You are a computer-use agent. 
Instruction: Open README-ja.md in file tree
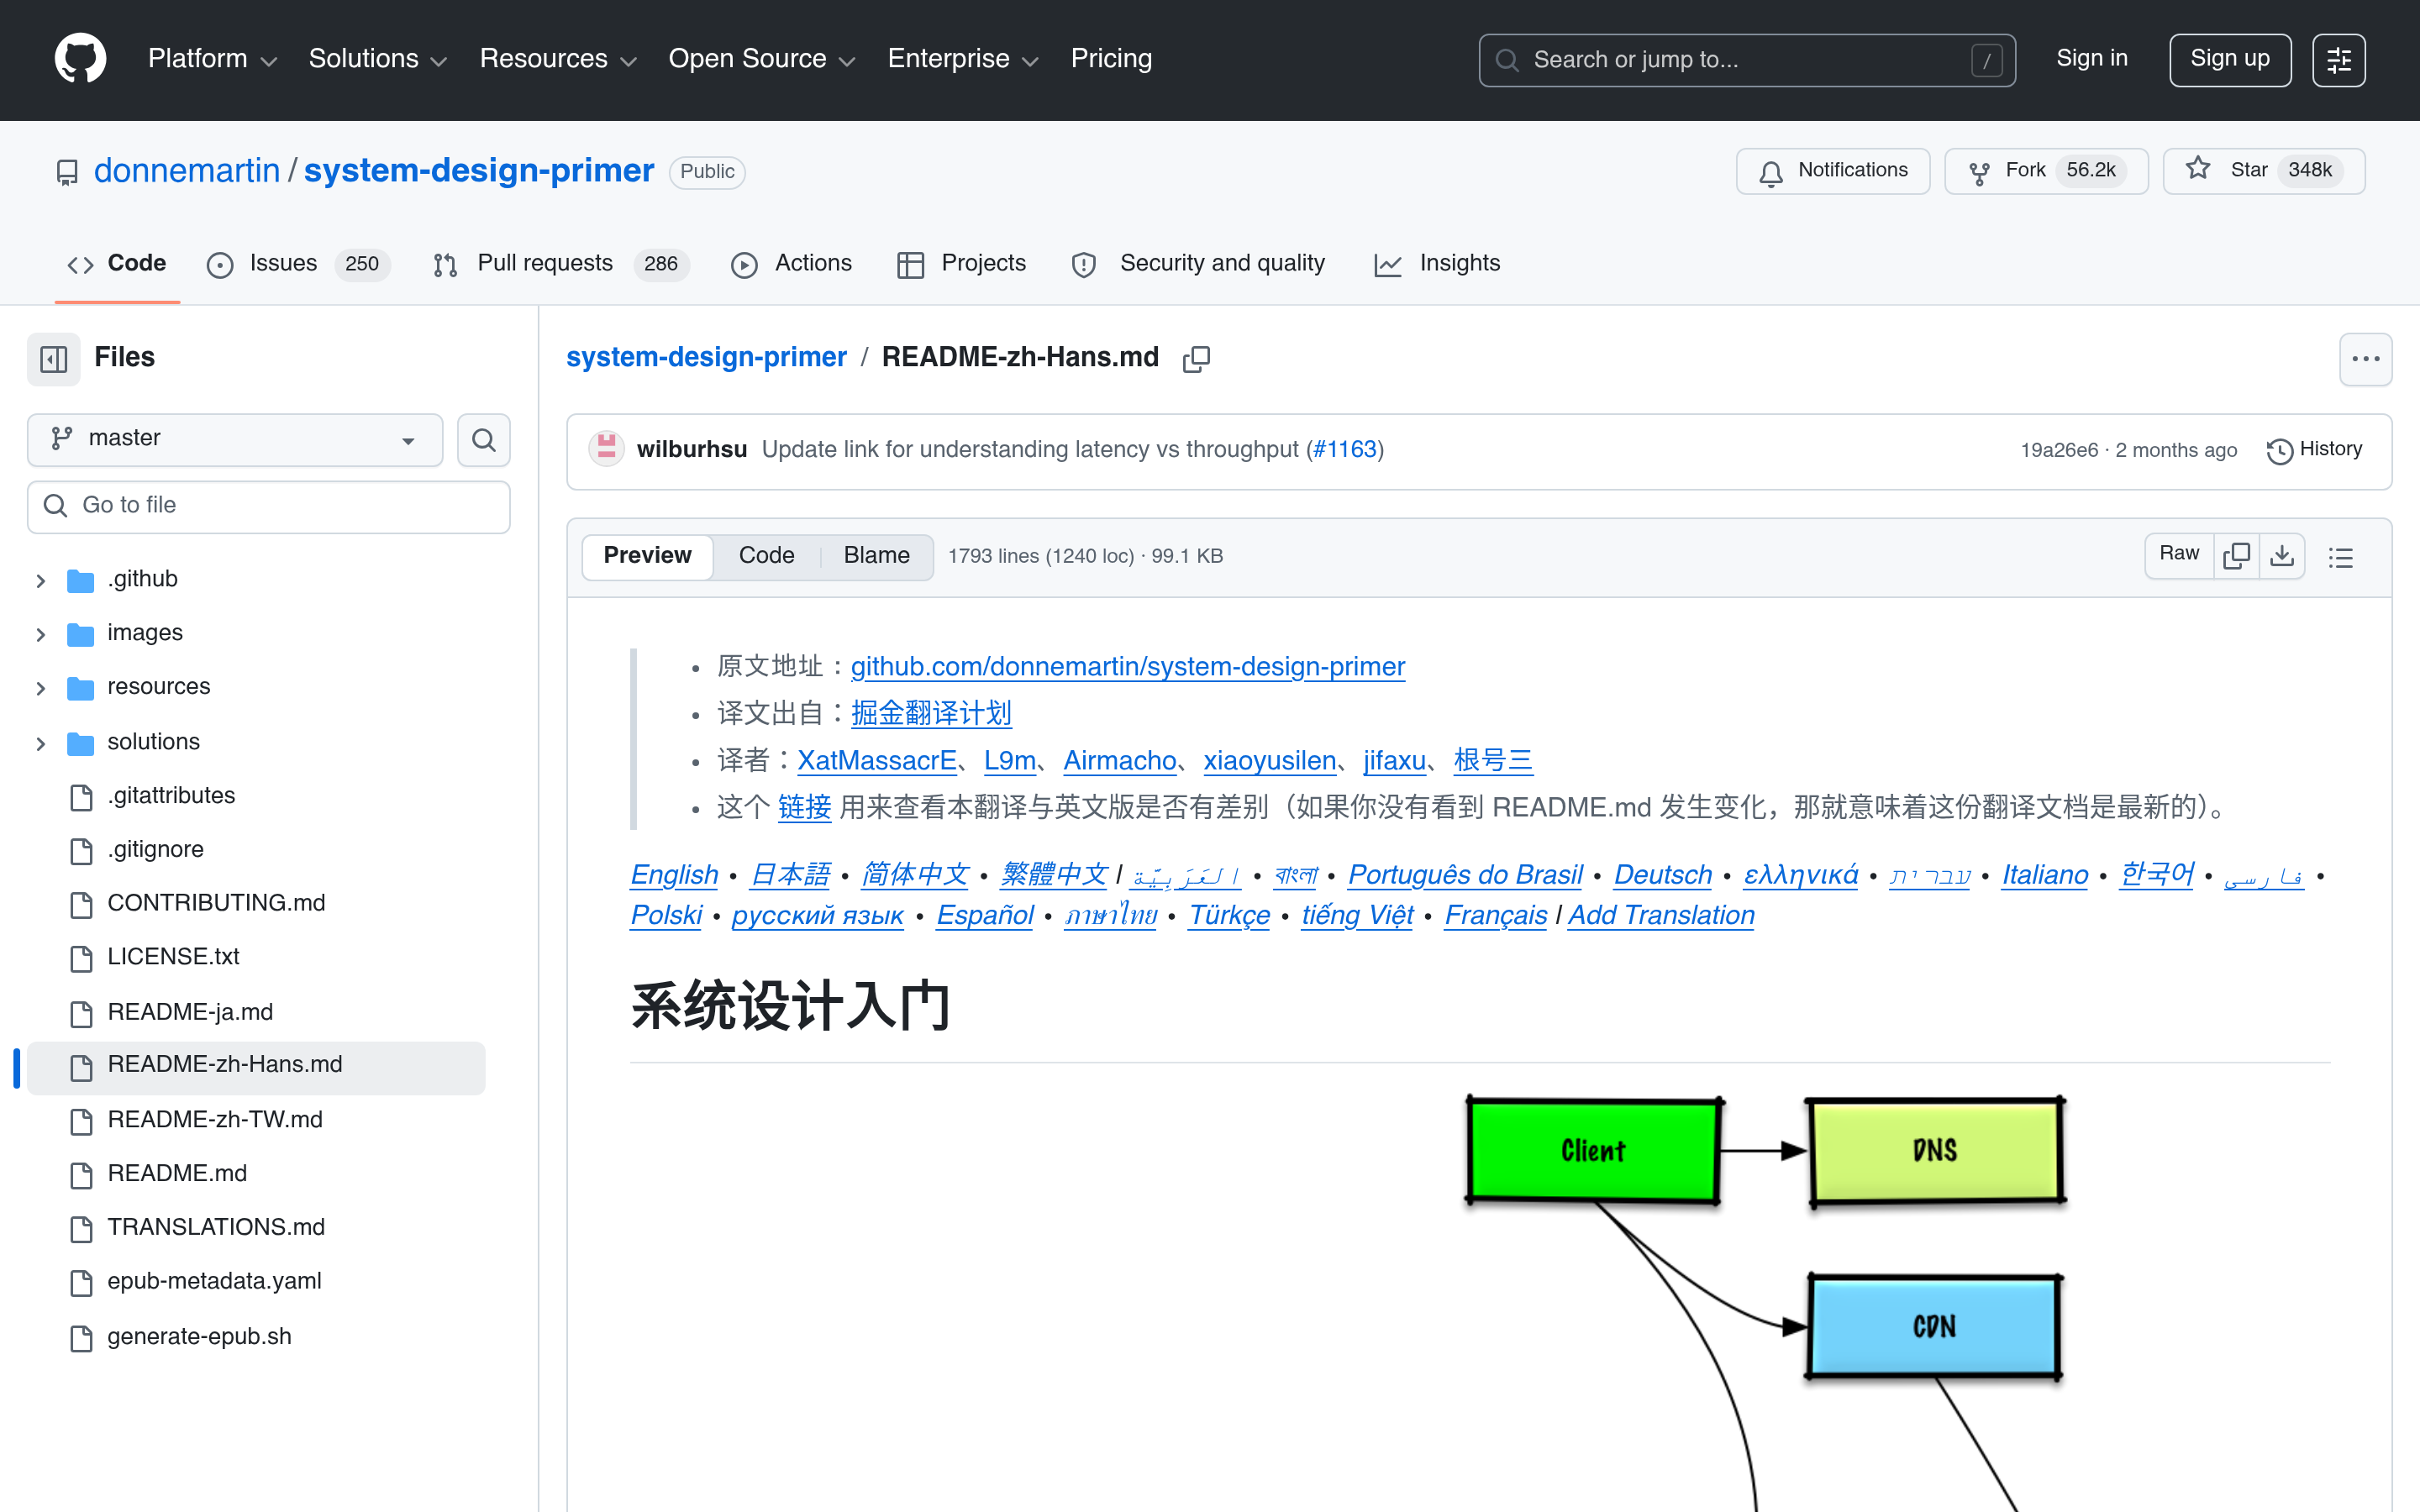click(x=190, y=1012)
